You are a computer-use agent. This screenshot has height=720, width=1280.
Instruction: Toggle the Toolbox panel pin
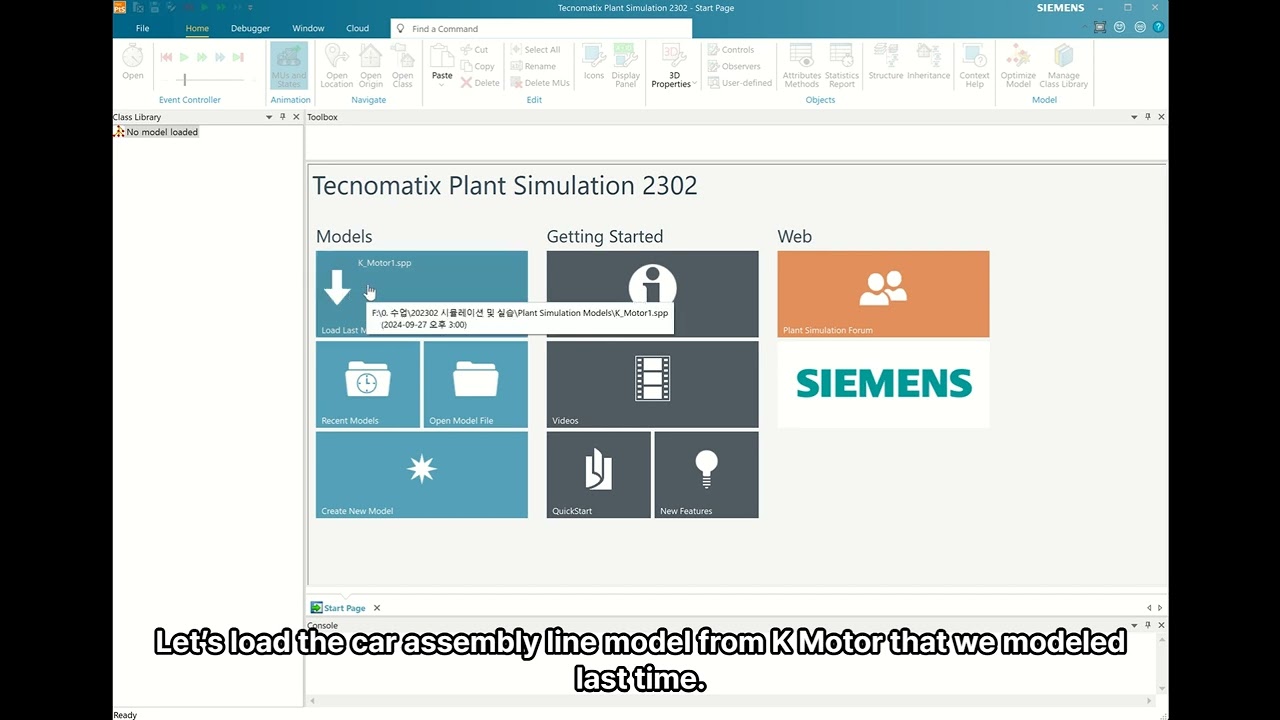click(1148, 117)
